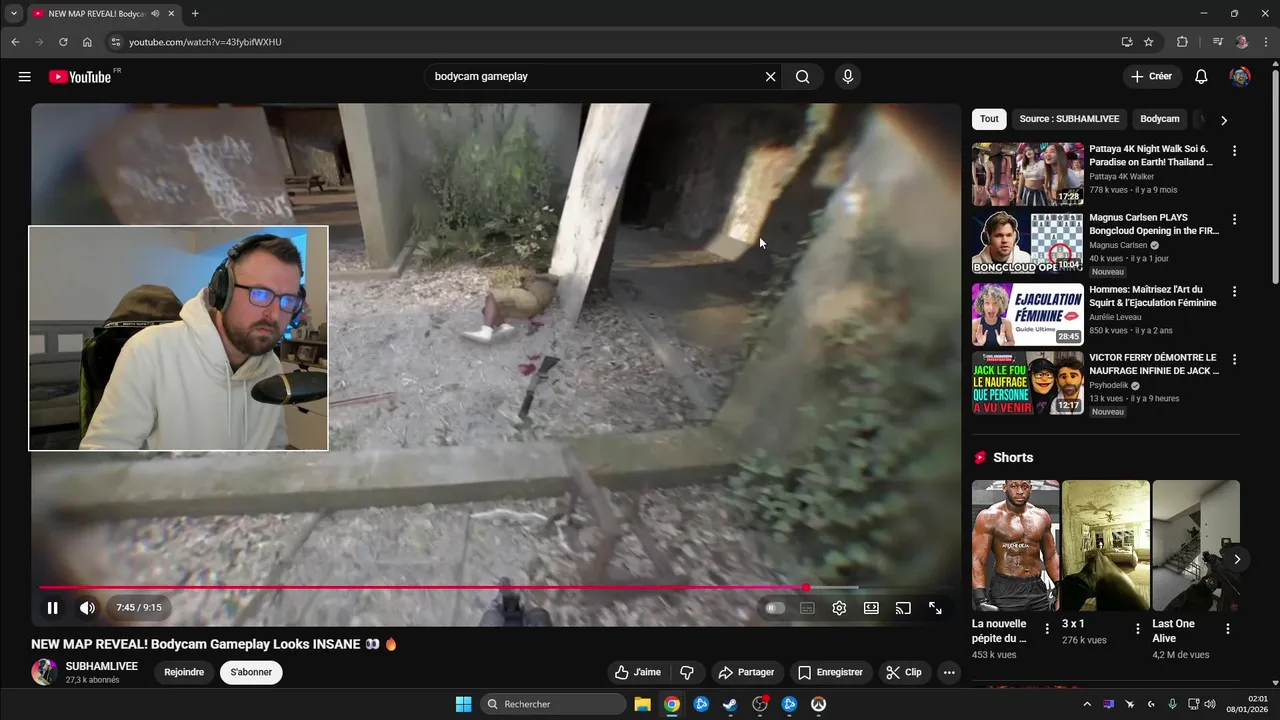Go back with the browser back arrow
This screenshot has width=1280, height=720.
(x=15, y=42)
